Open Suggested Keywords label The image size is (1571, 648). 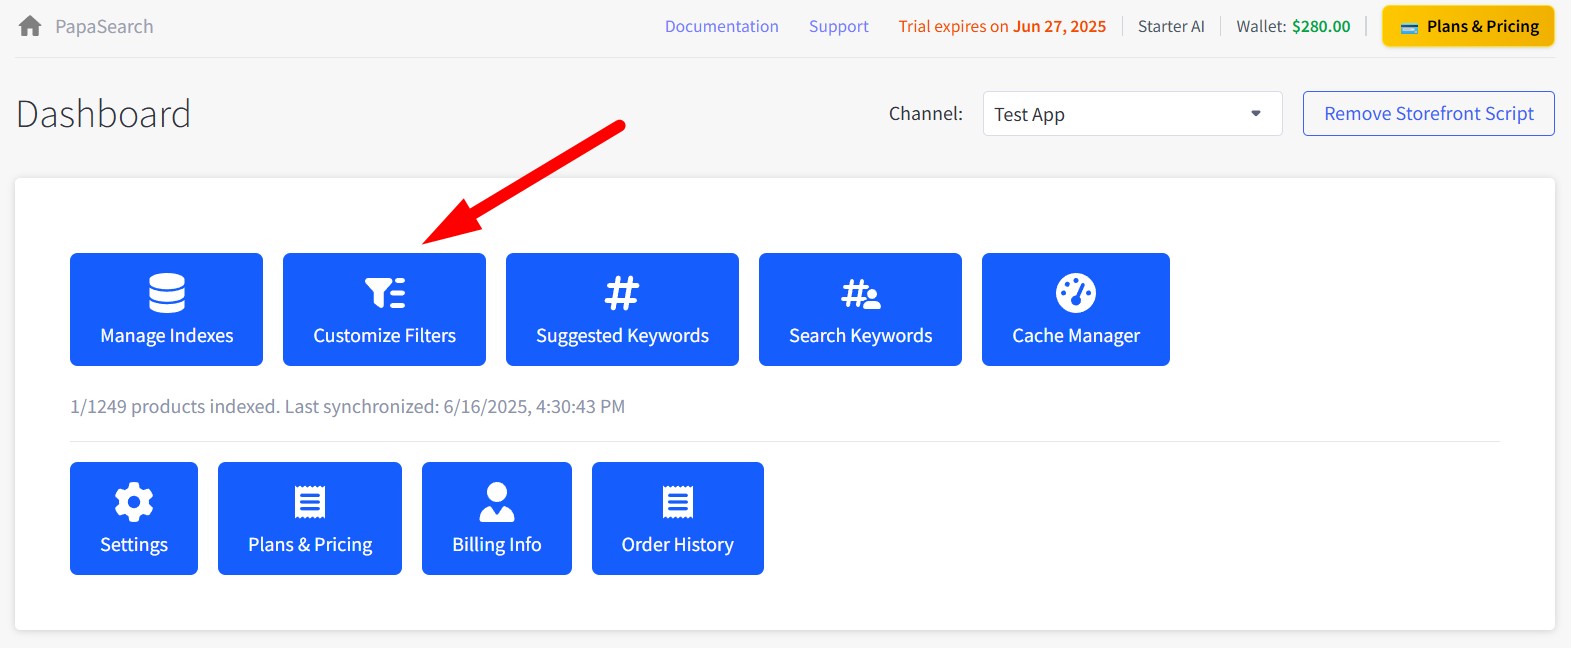point(622,336)
